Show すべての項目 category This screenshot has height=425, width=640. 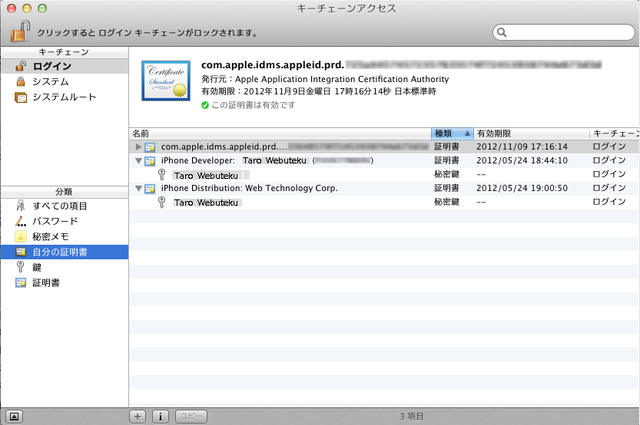pos(64,206)
